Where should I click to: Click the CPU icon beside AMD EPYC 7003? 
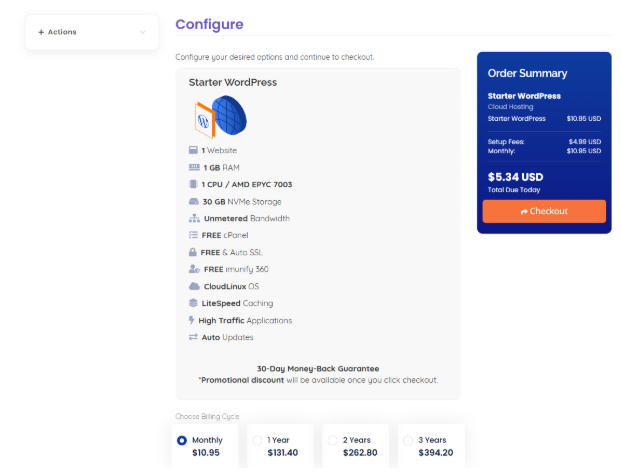193,184
